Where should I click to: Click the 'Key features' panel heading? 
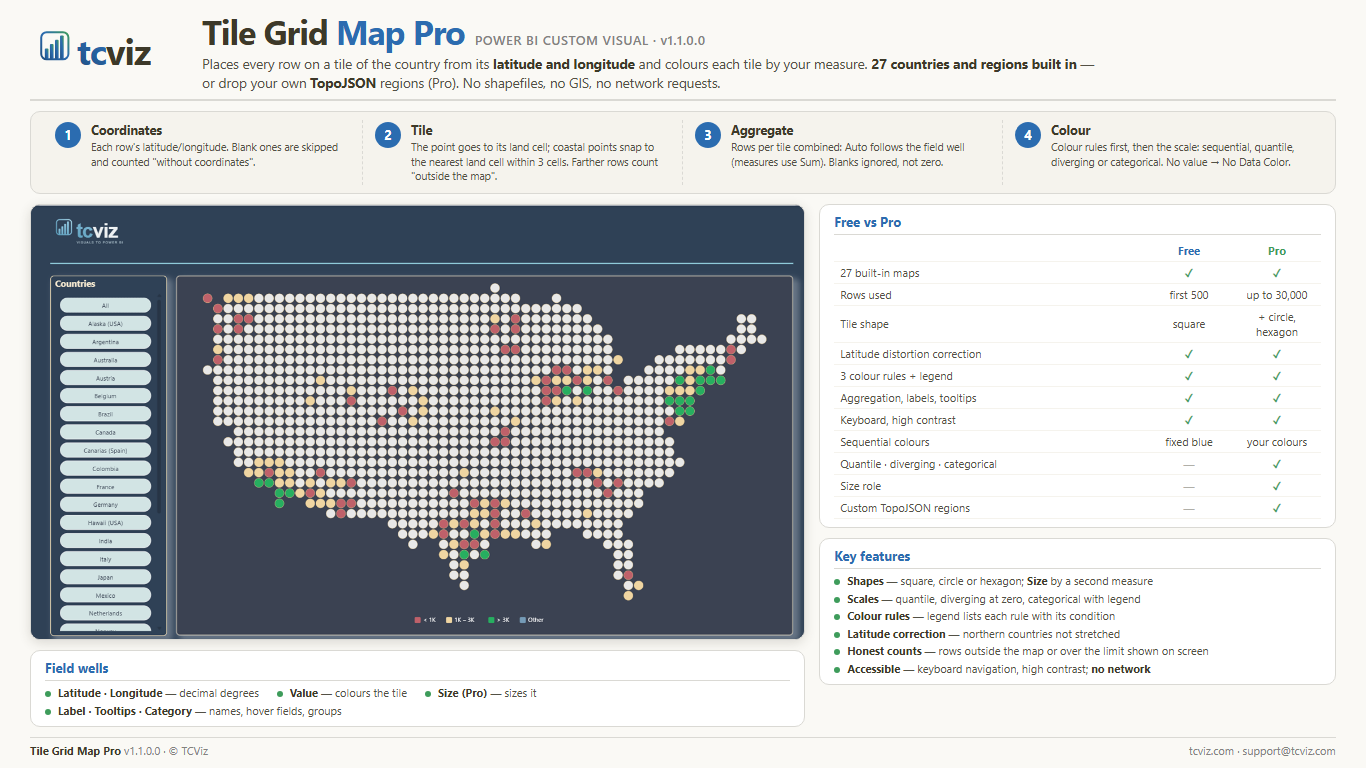(x=872, y=556)
